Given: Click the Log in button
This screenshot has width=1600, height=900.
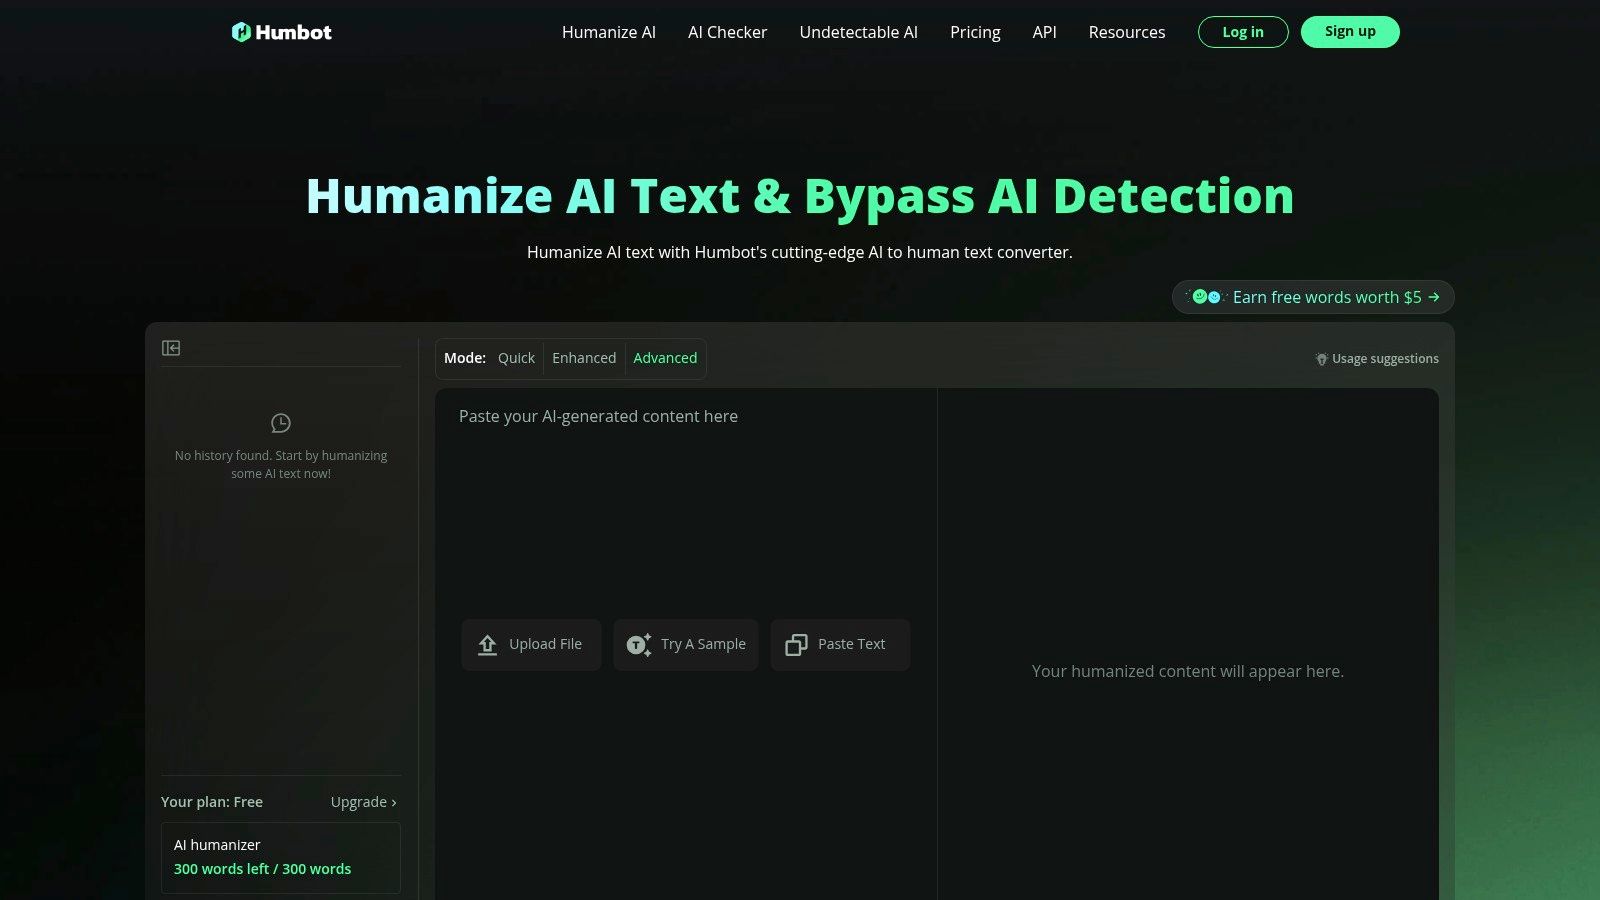Looking at the screenshot, I should tap(1243, 32).
